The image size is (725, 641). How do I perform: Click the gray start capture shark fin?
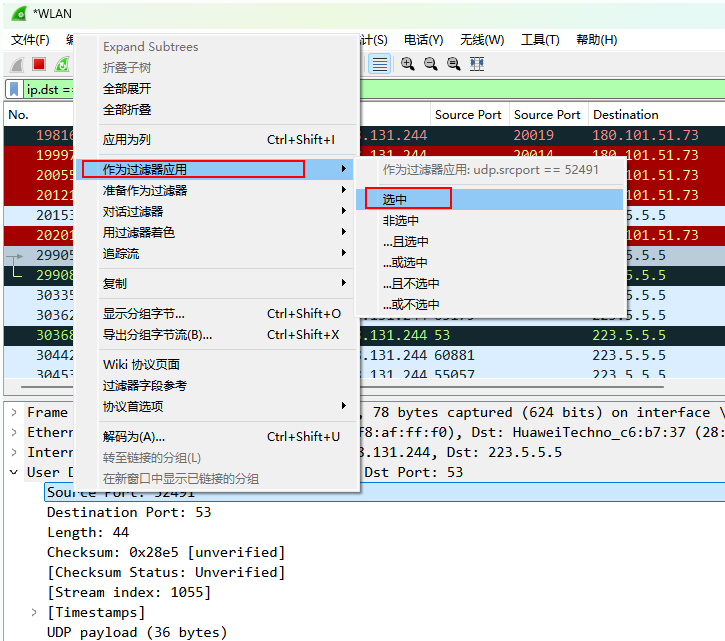coord(17,64)
